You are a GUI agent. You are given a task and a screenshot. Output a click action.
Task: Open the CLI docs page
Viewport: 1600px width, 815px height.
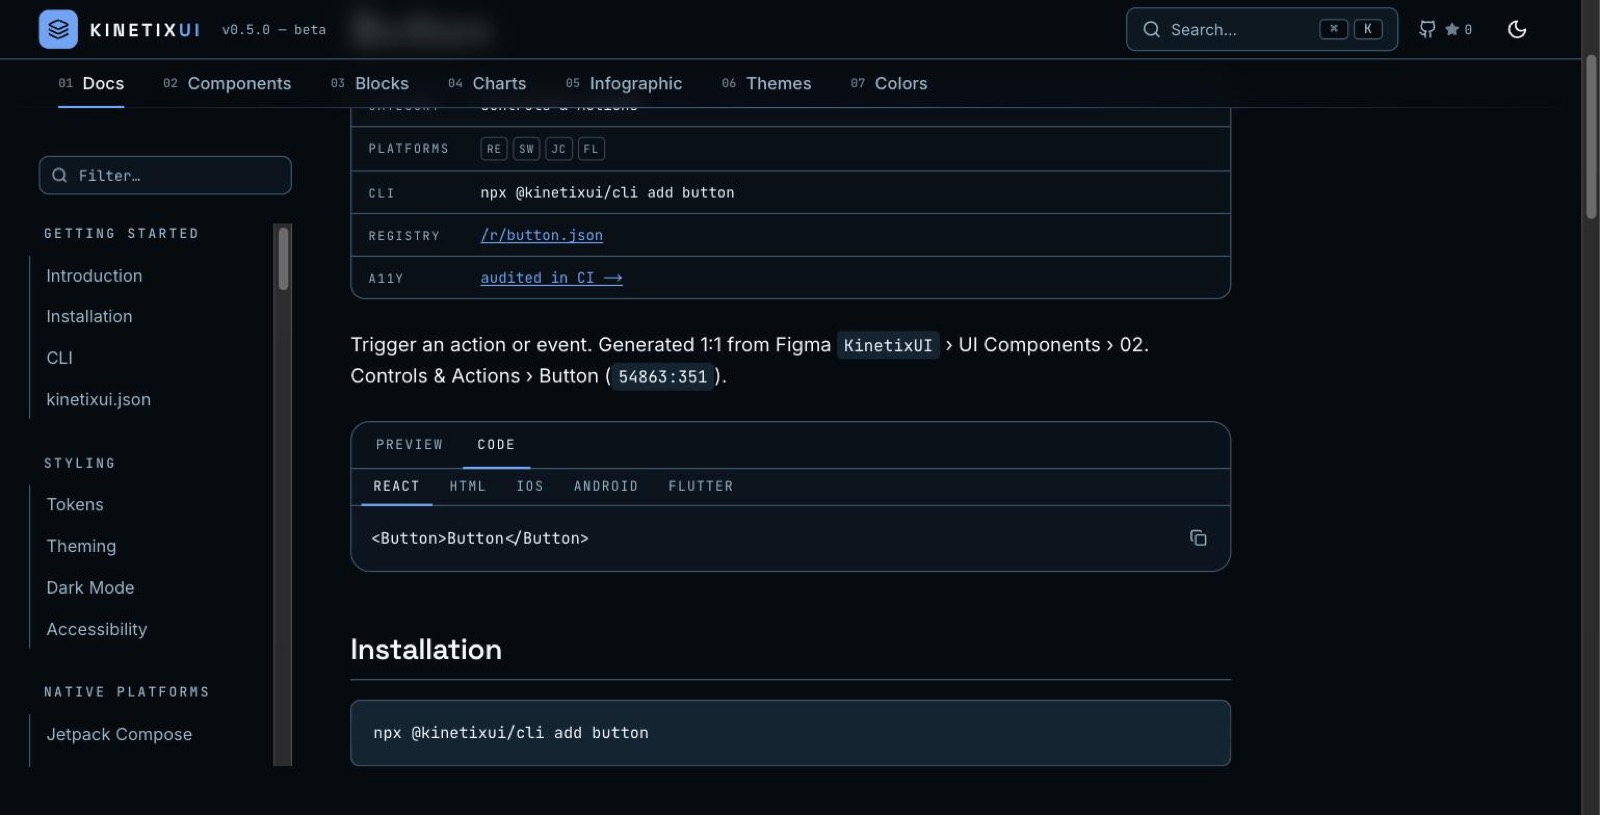coord(59,358)
